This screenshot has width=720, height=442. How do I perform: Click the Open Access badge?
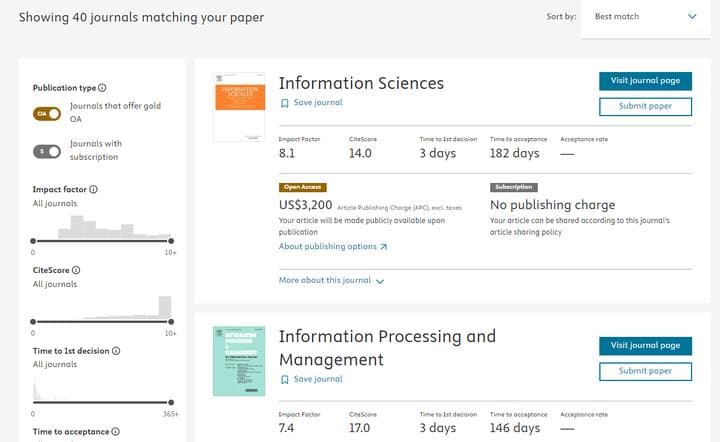click(303, 187)
